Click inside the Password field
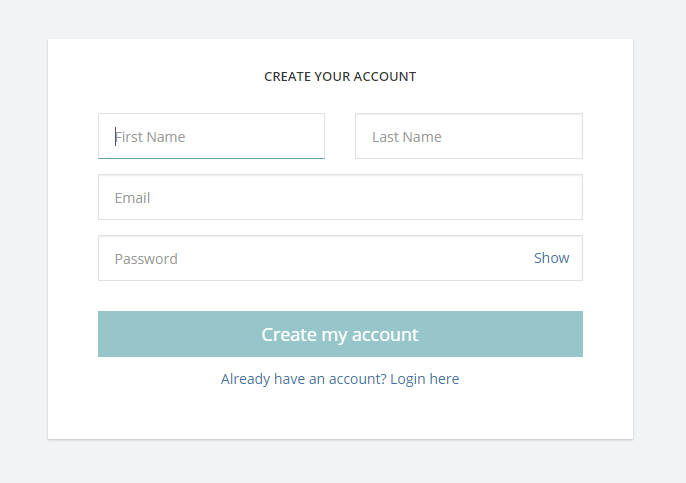Screen dimensions: 686x483 tap(310, 258)
